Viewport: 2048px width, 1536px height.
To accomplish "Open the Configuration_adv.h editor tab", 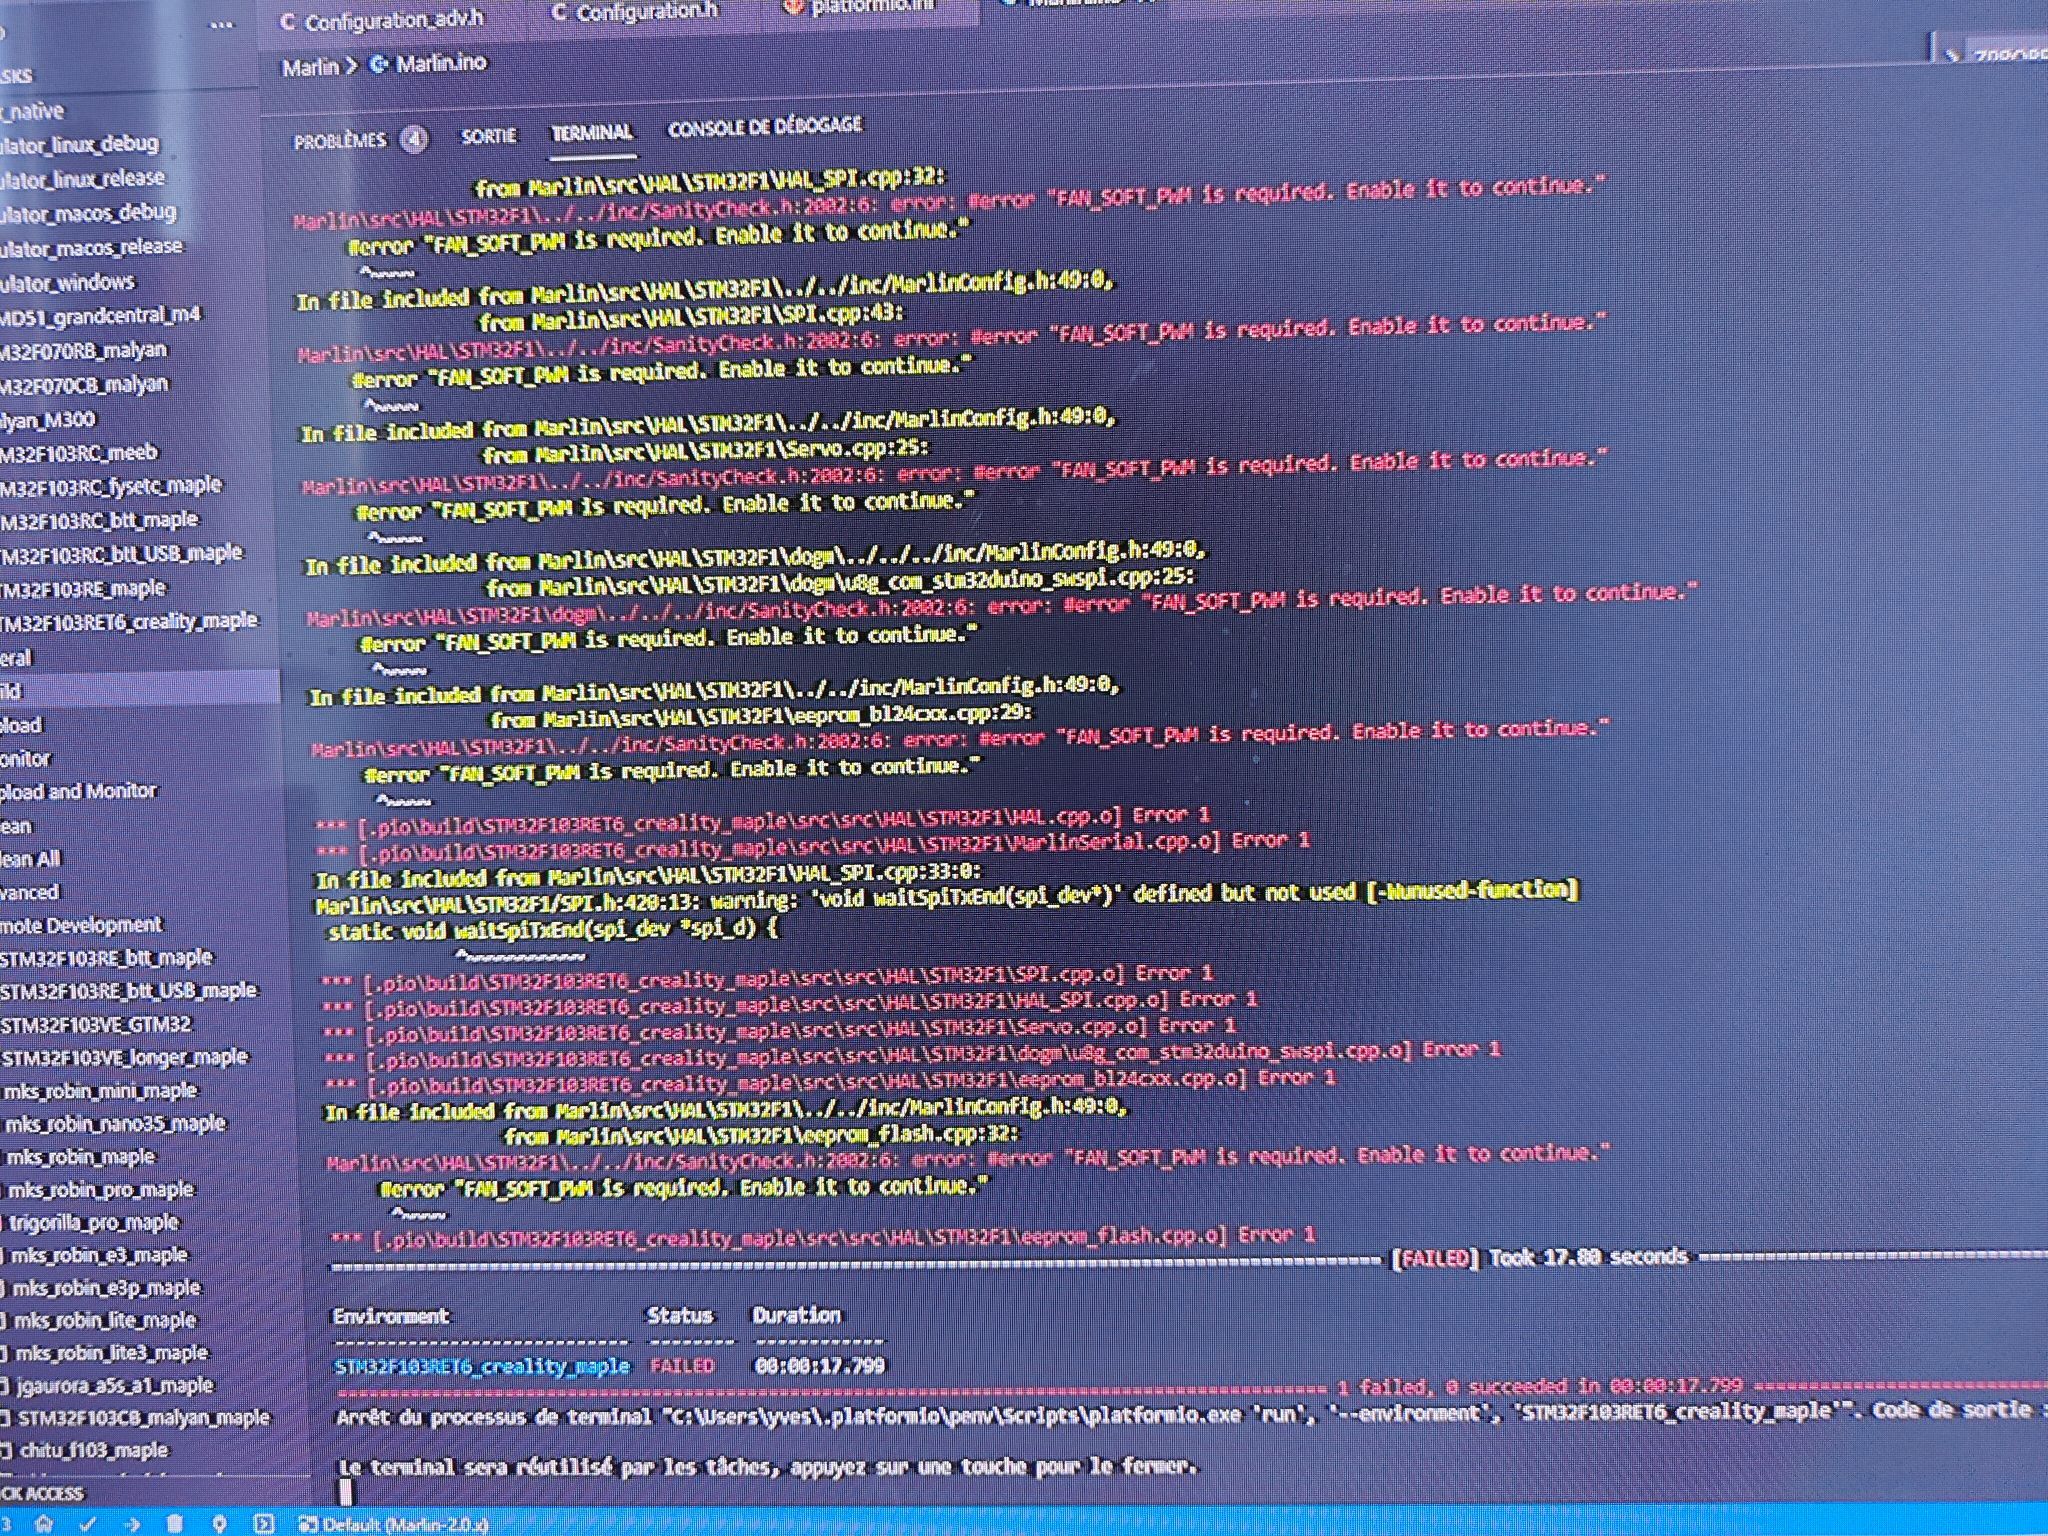I will tap(383, 20).
